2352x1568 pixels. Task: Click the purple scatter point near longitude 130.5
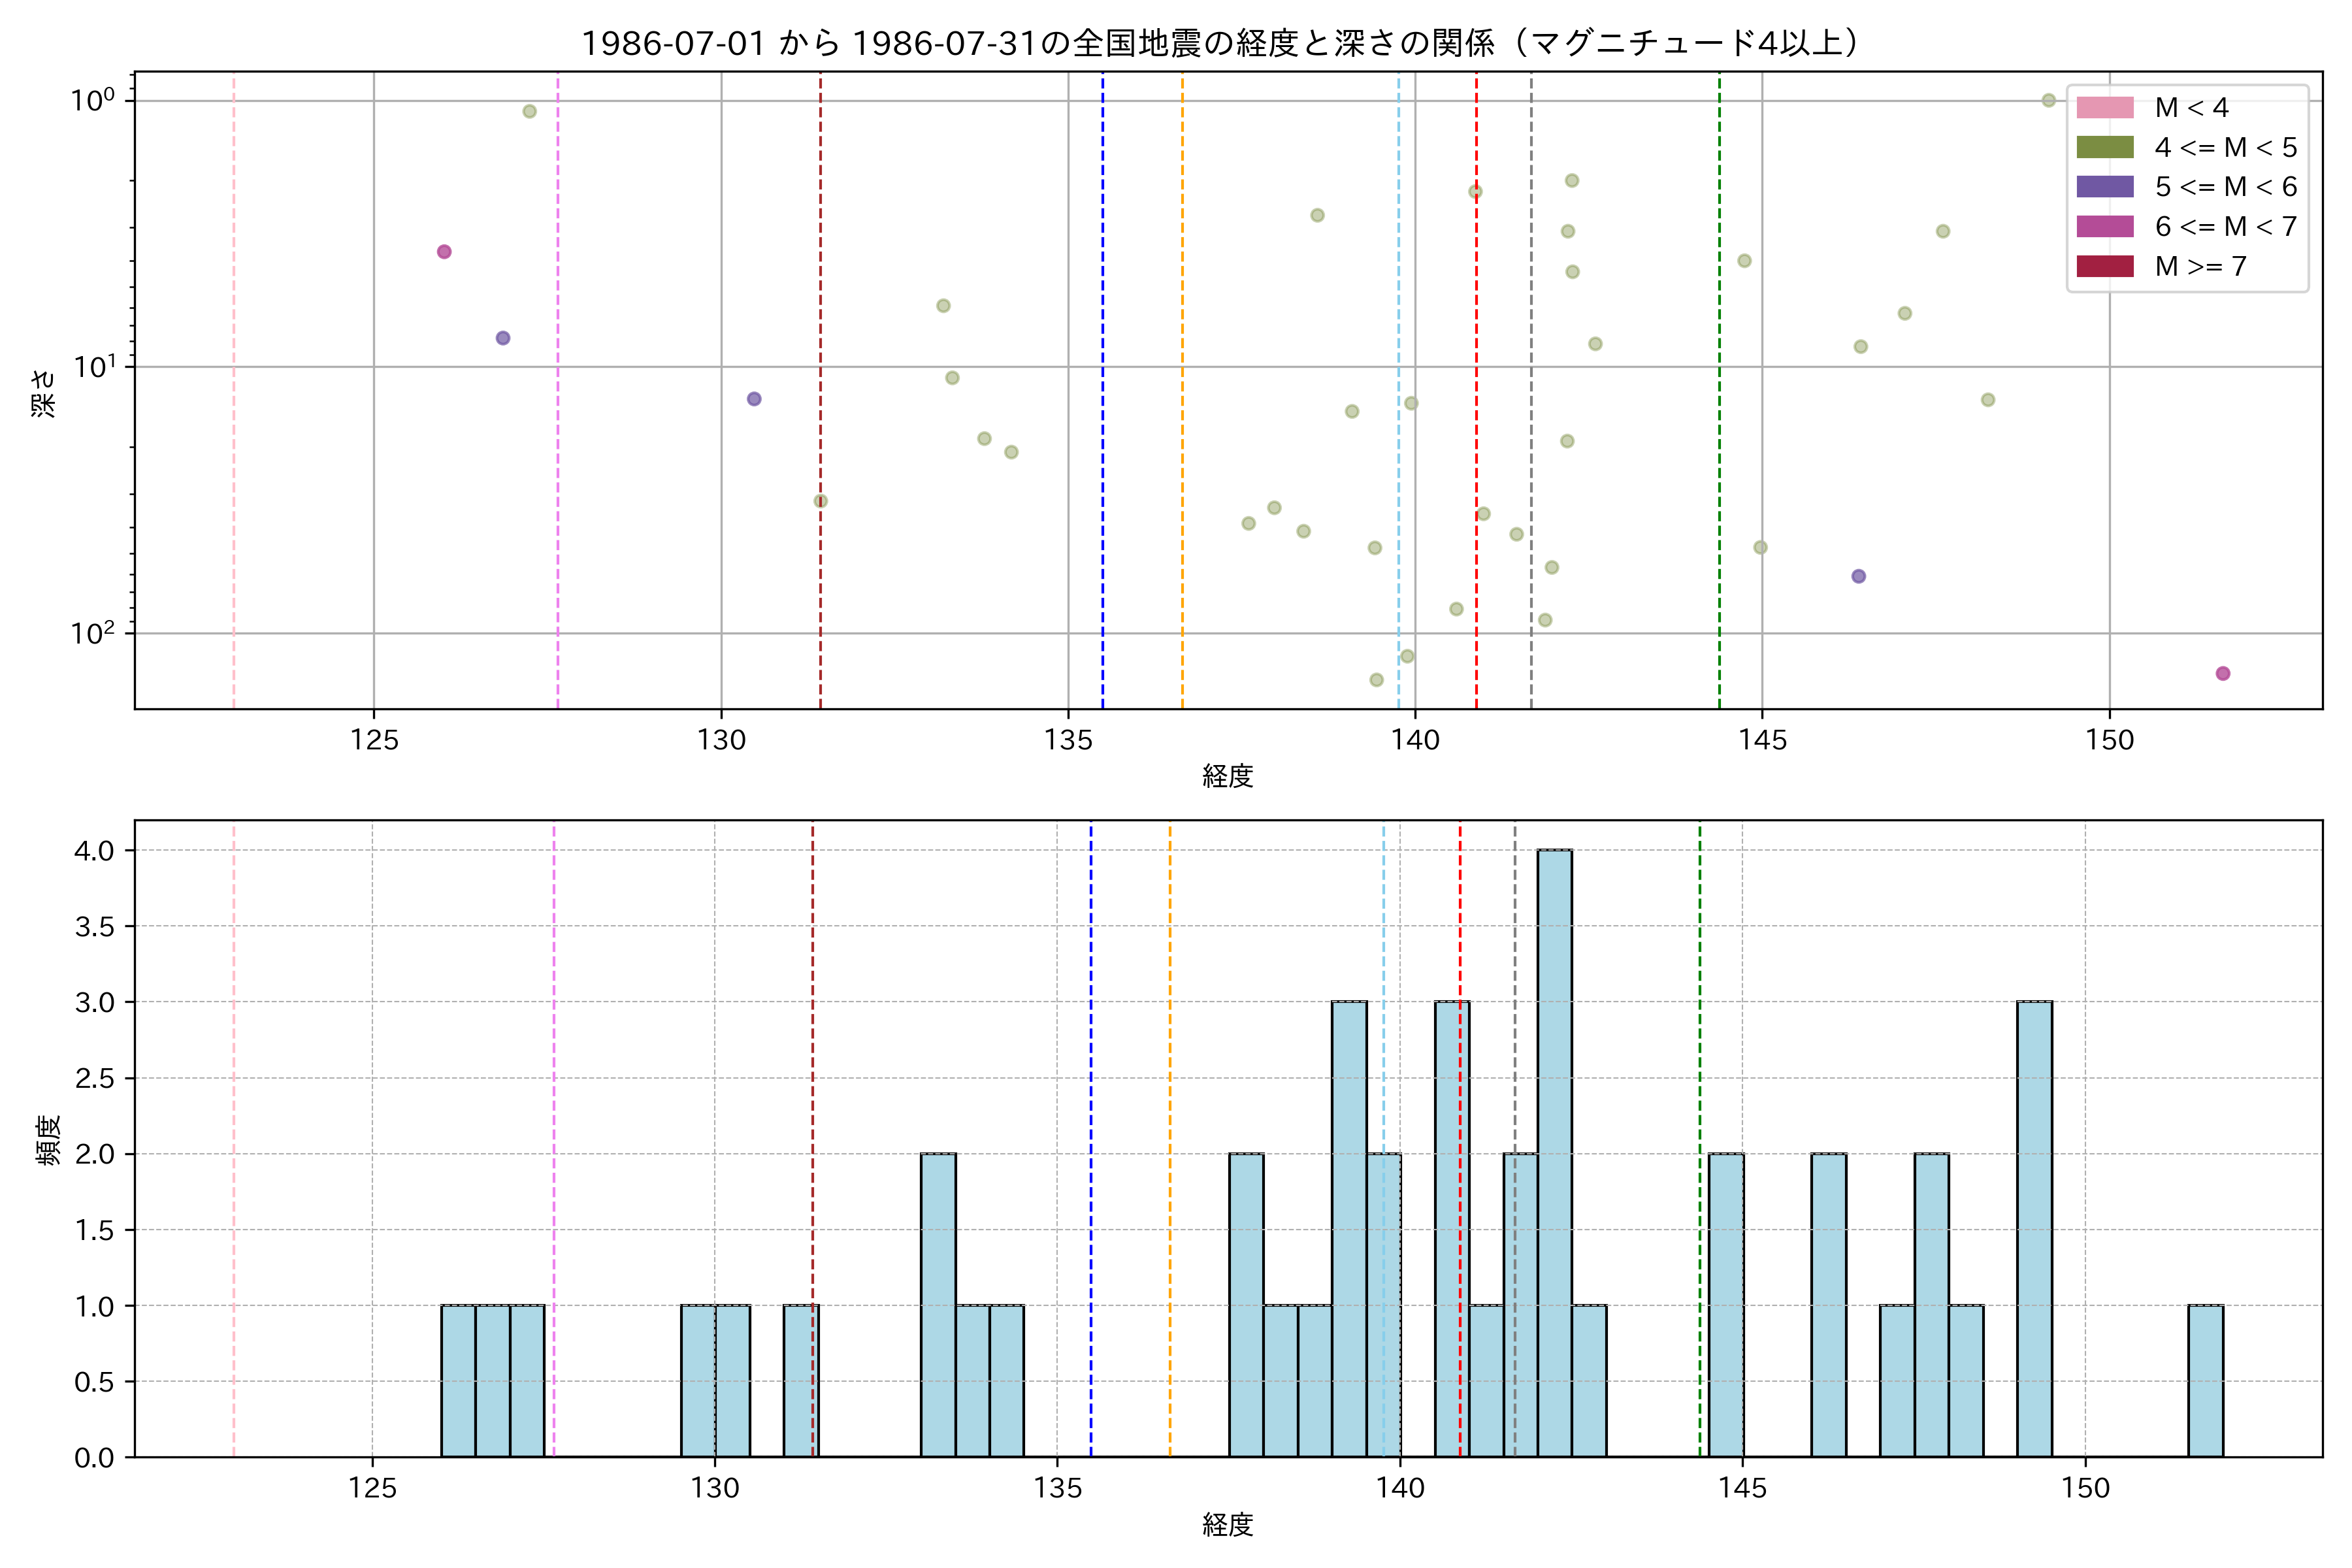click(x=754, y=399)
